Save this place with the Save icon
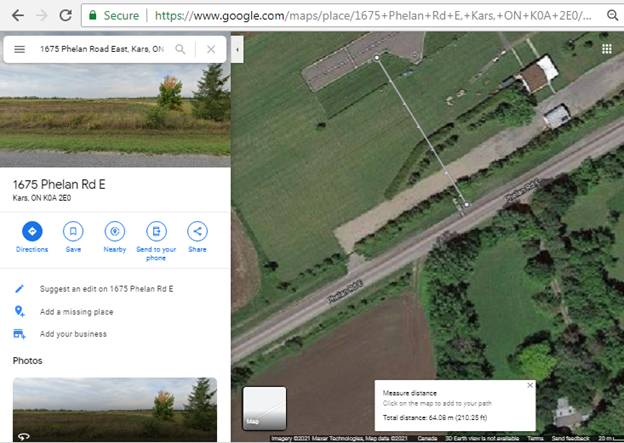This screenshot has height=443, width=624. click(73, 231)
